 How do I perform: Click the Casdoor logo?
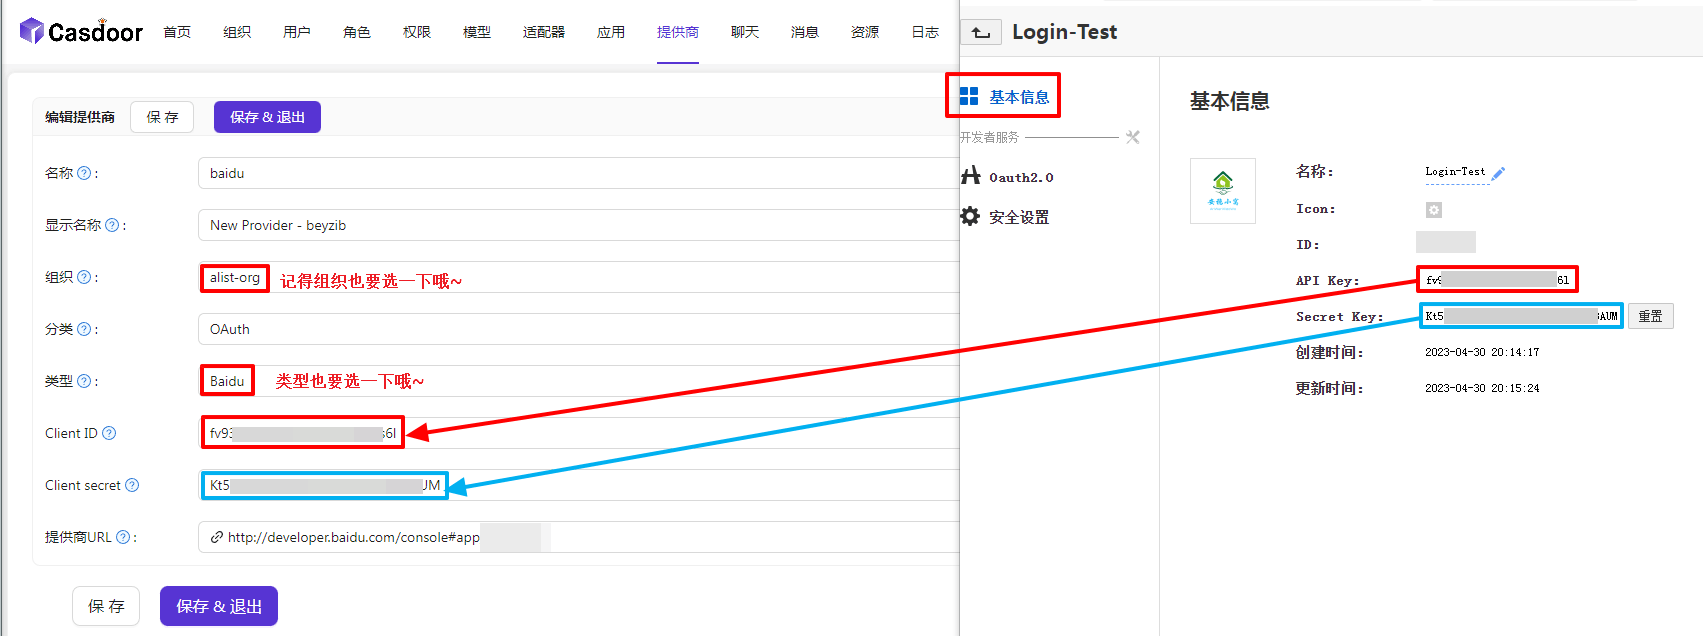[81, 32]
